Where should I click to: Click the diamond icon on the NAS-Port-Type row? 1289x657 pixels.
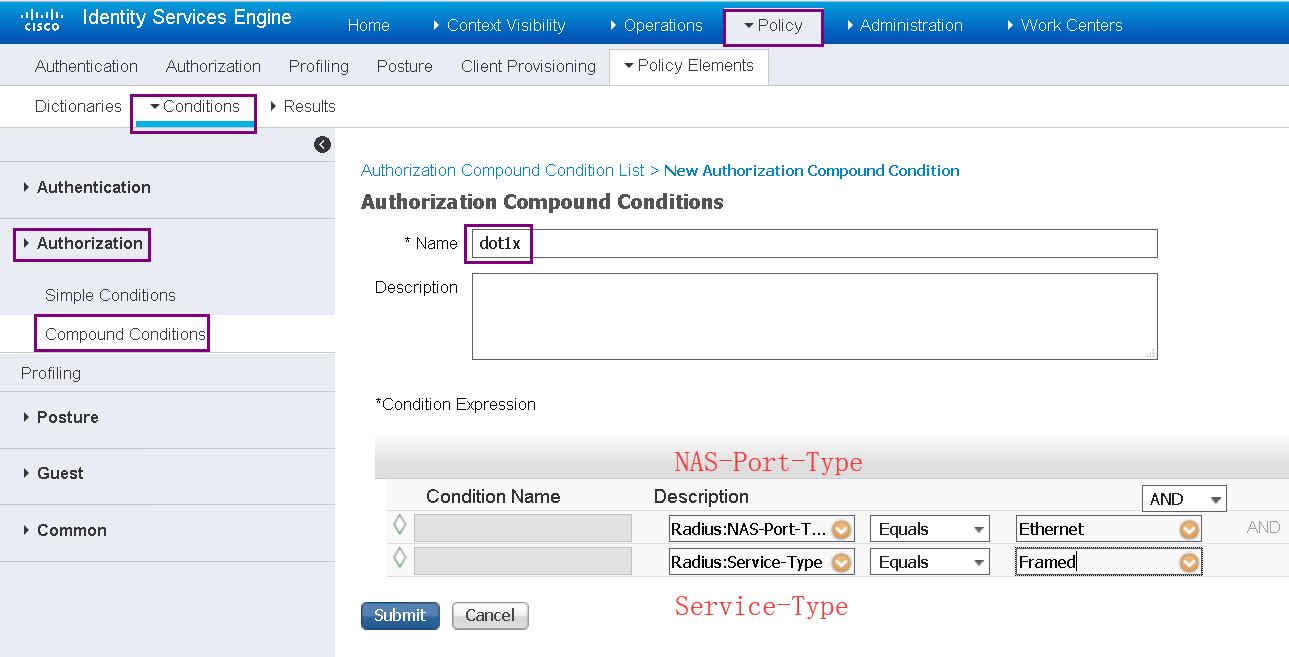(399, 528)
